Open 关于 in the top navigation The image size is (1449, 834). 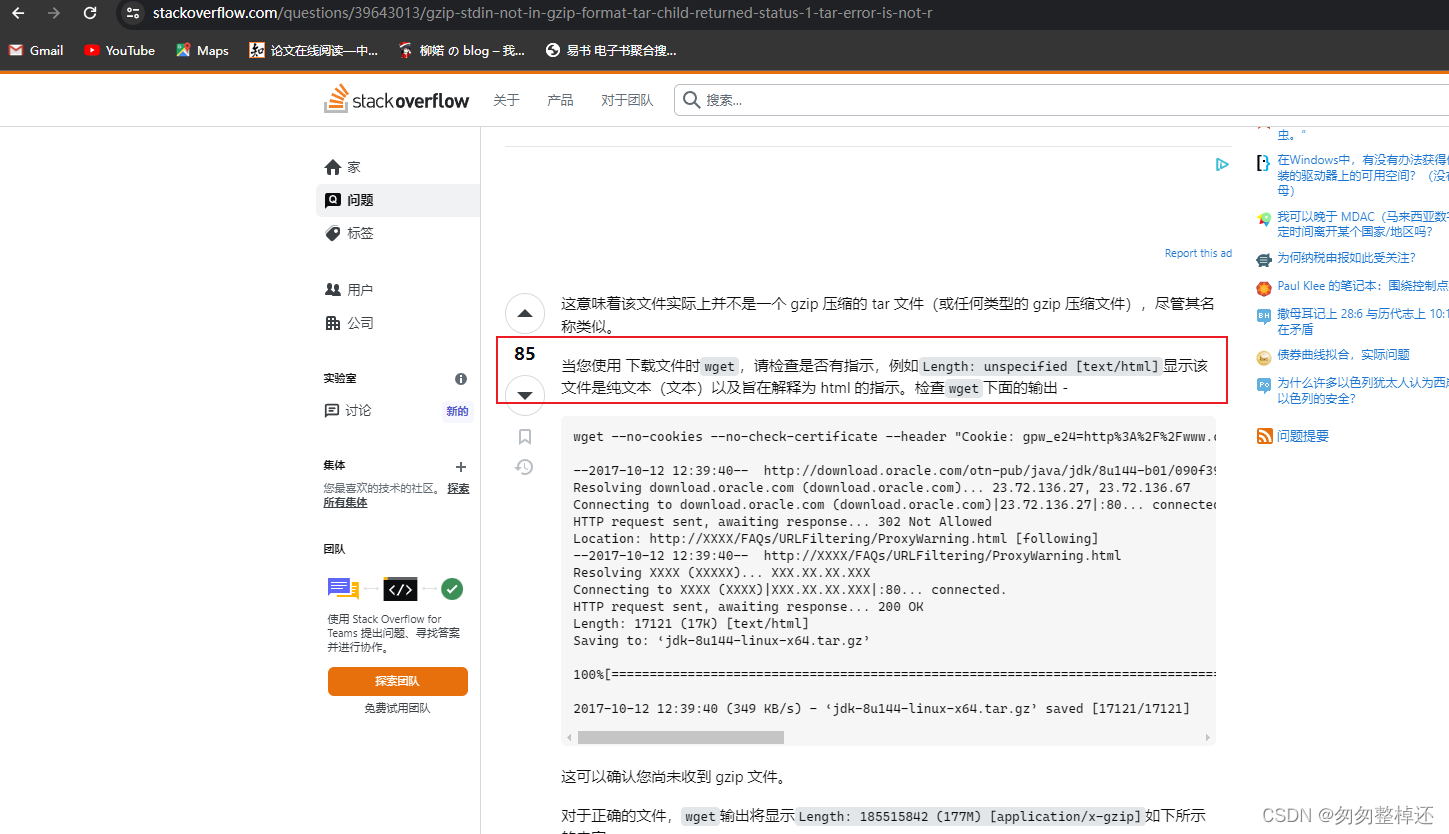click(506, 99)
